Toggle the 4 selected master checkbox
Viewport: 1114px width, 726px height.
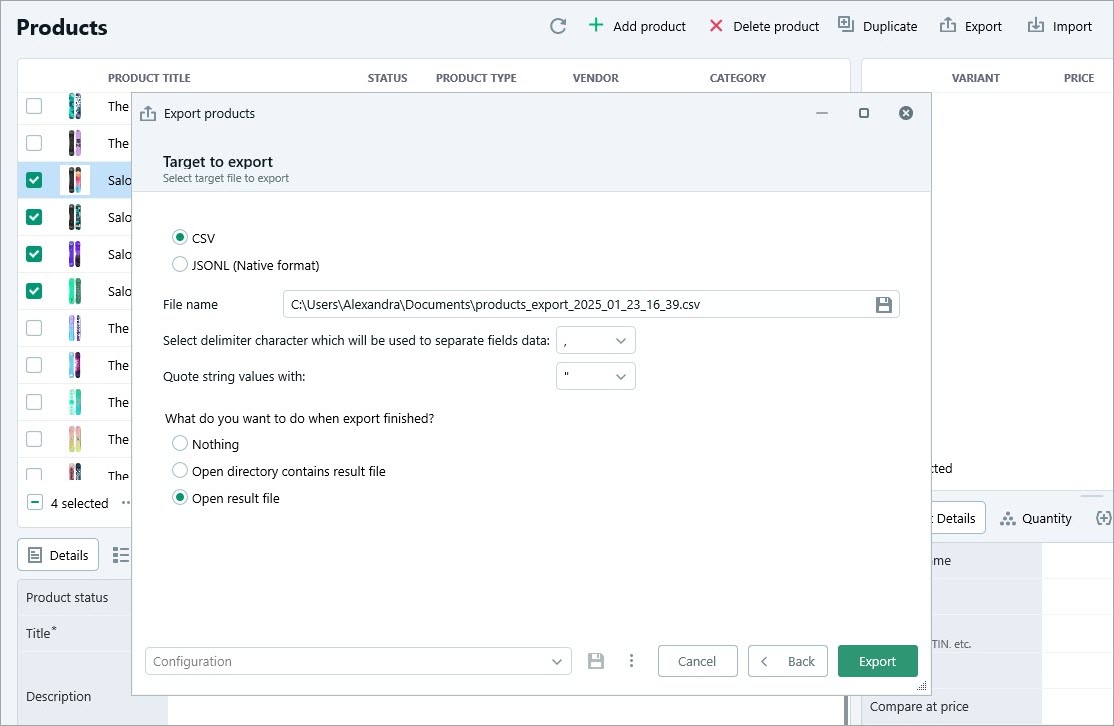click(34, 502)
